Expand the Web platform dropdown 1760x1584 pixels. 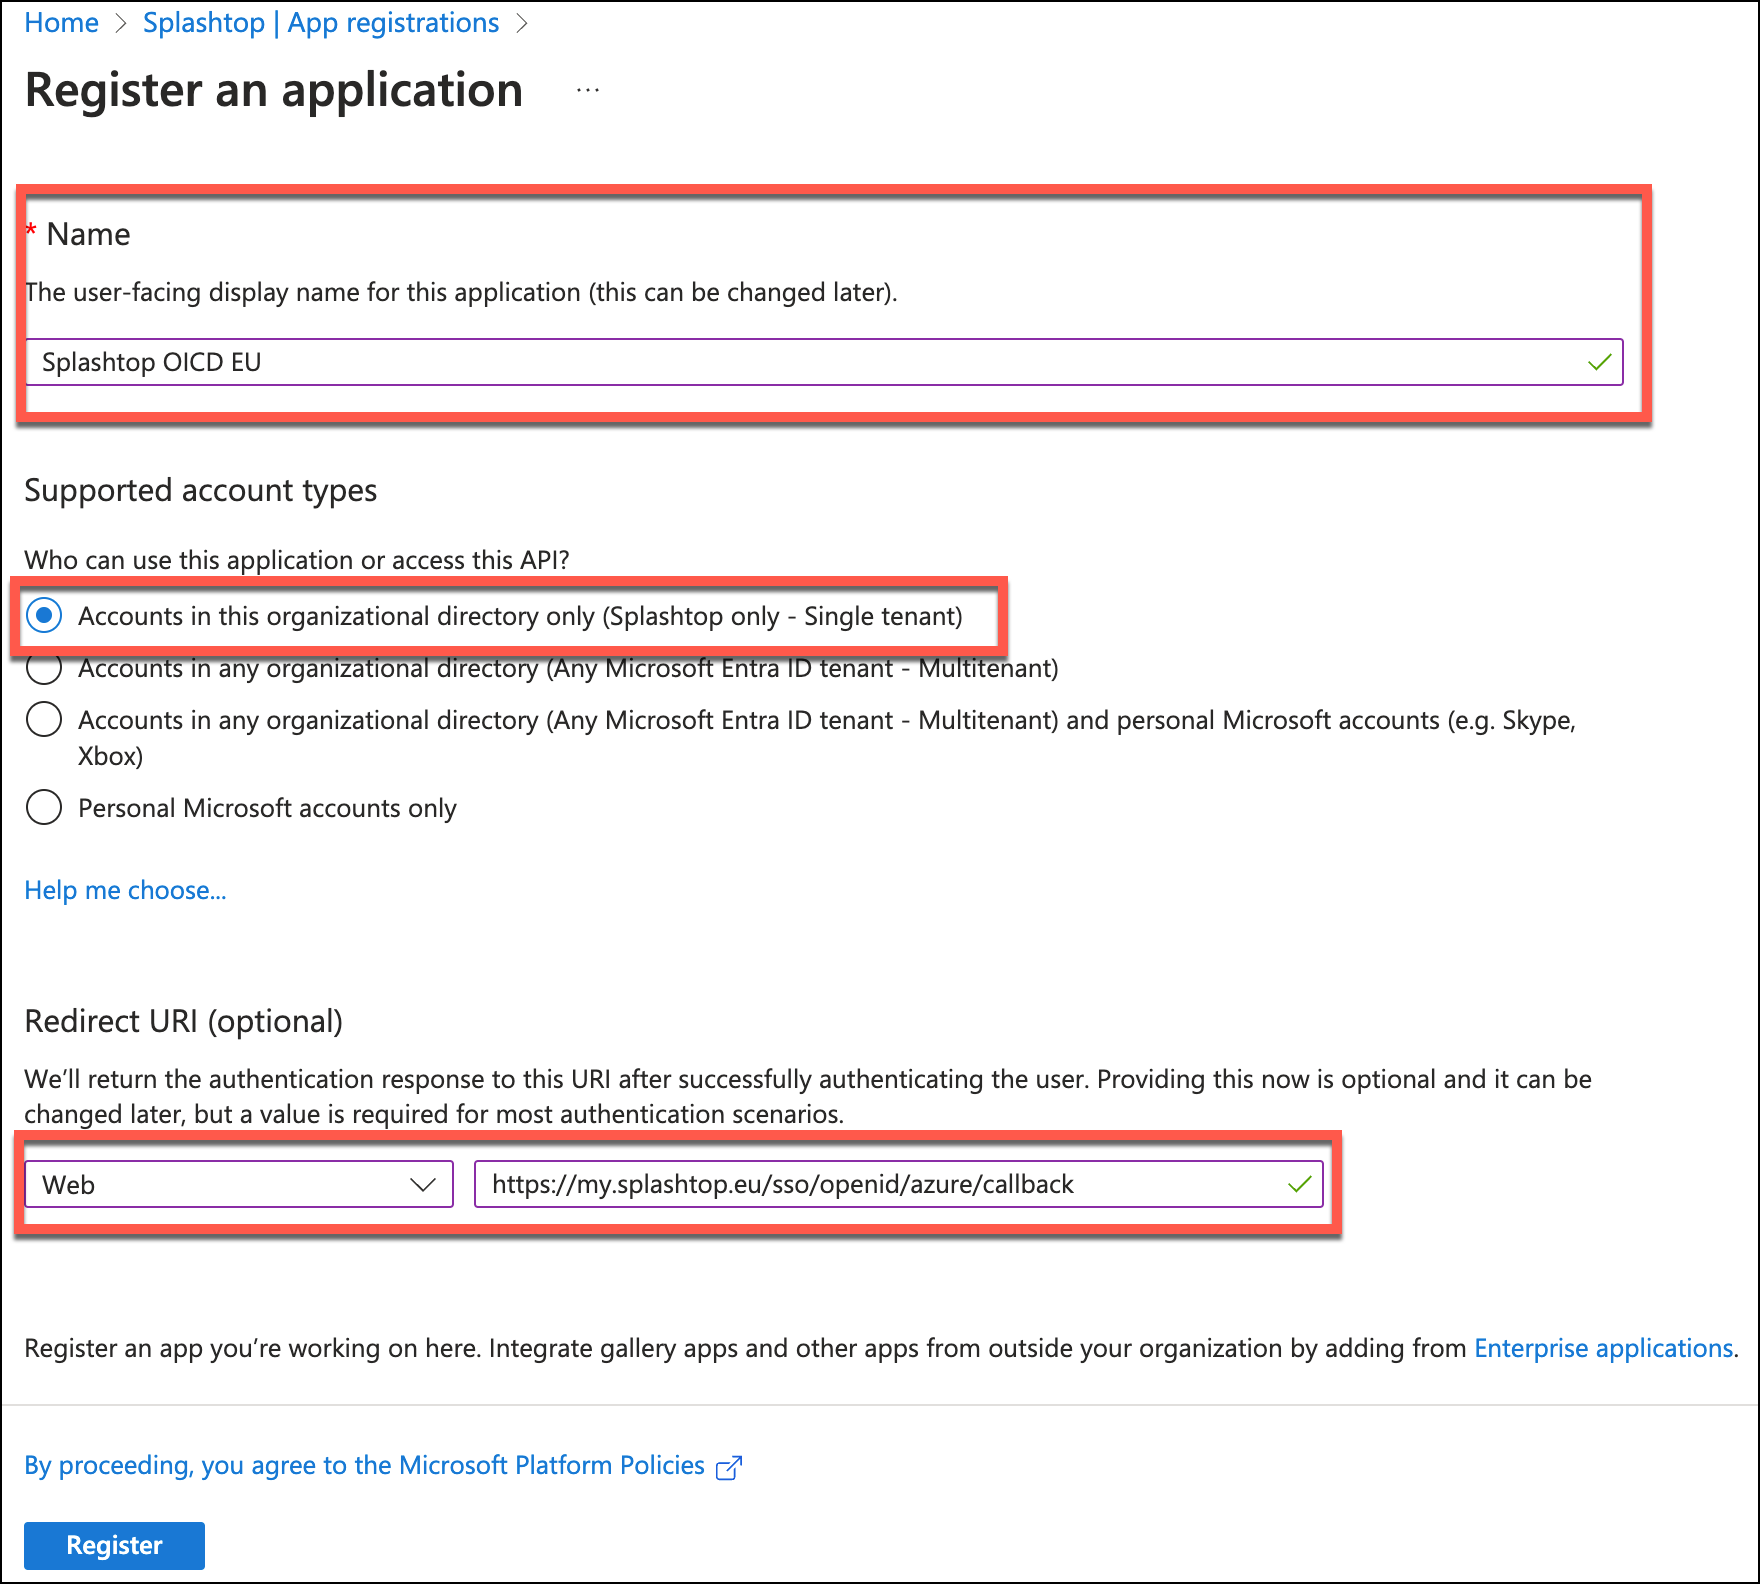239,1184
